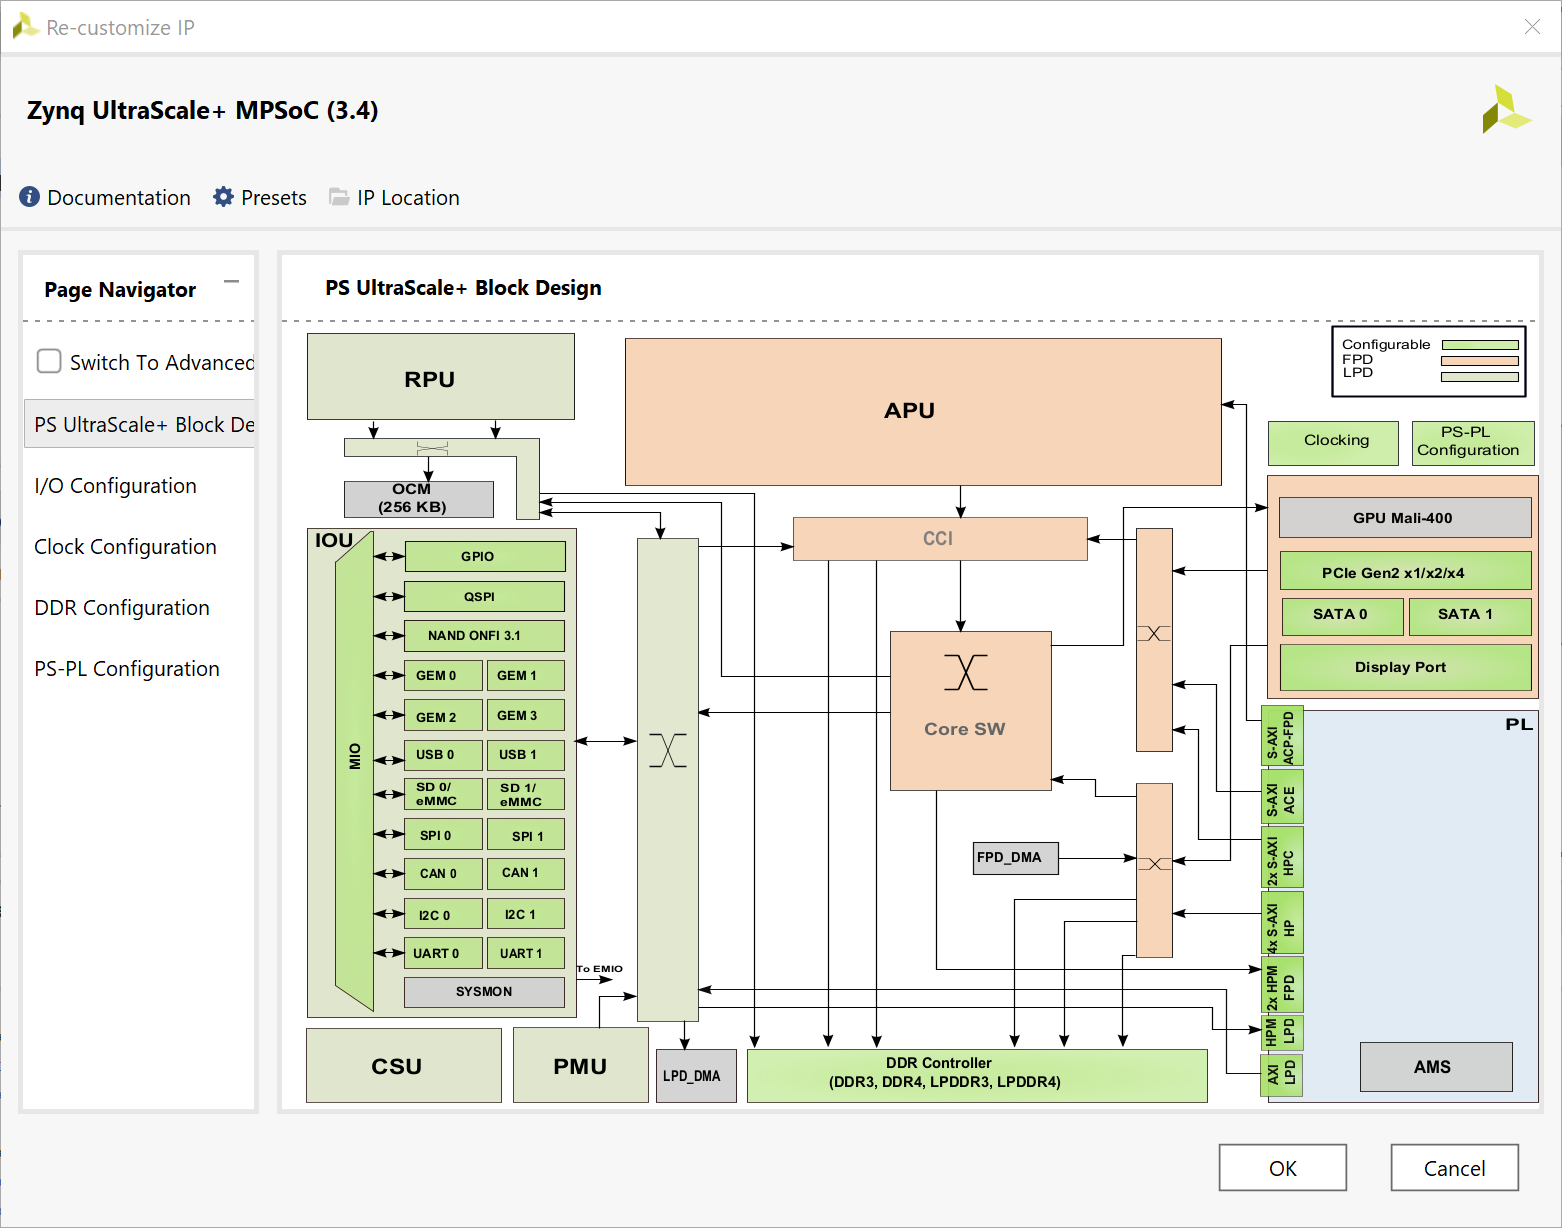The image size is (1562, 1228).
Task: Click the GEM 0 block
Action: coord(444,675)
